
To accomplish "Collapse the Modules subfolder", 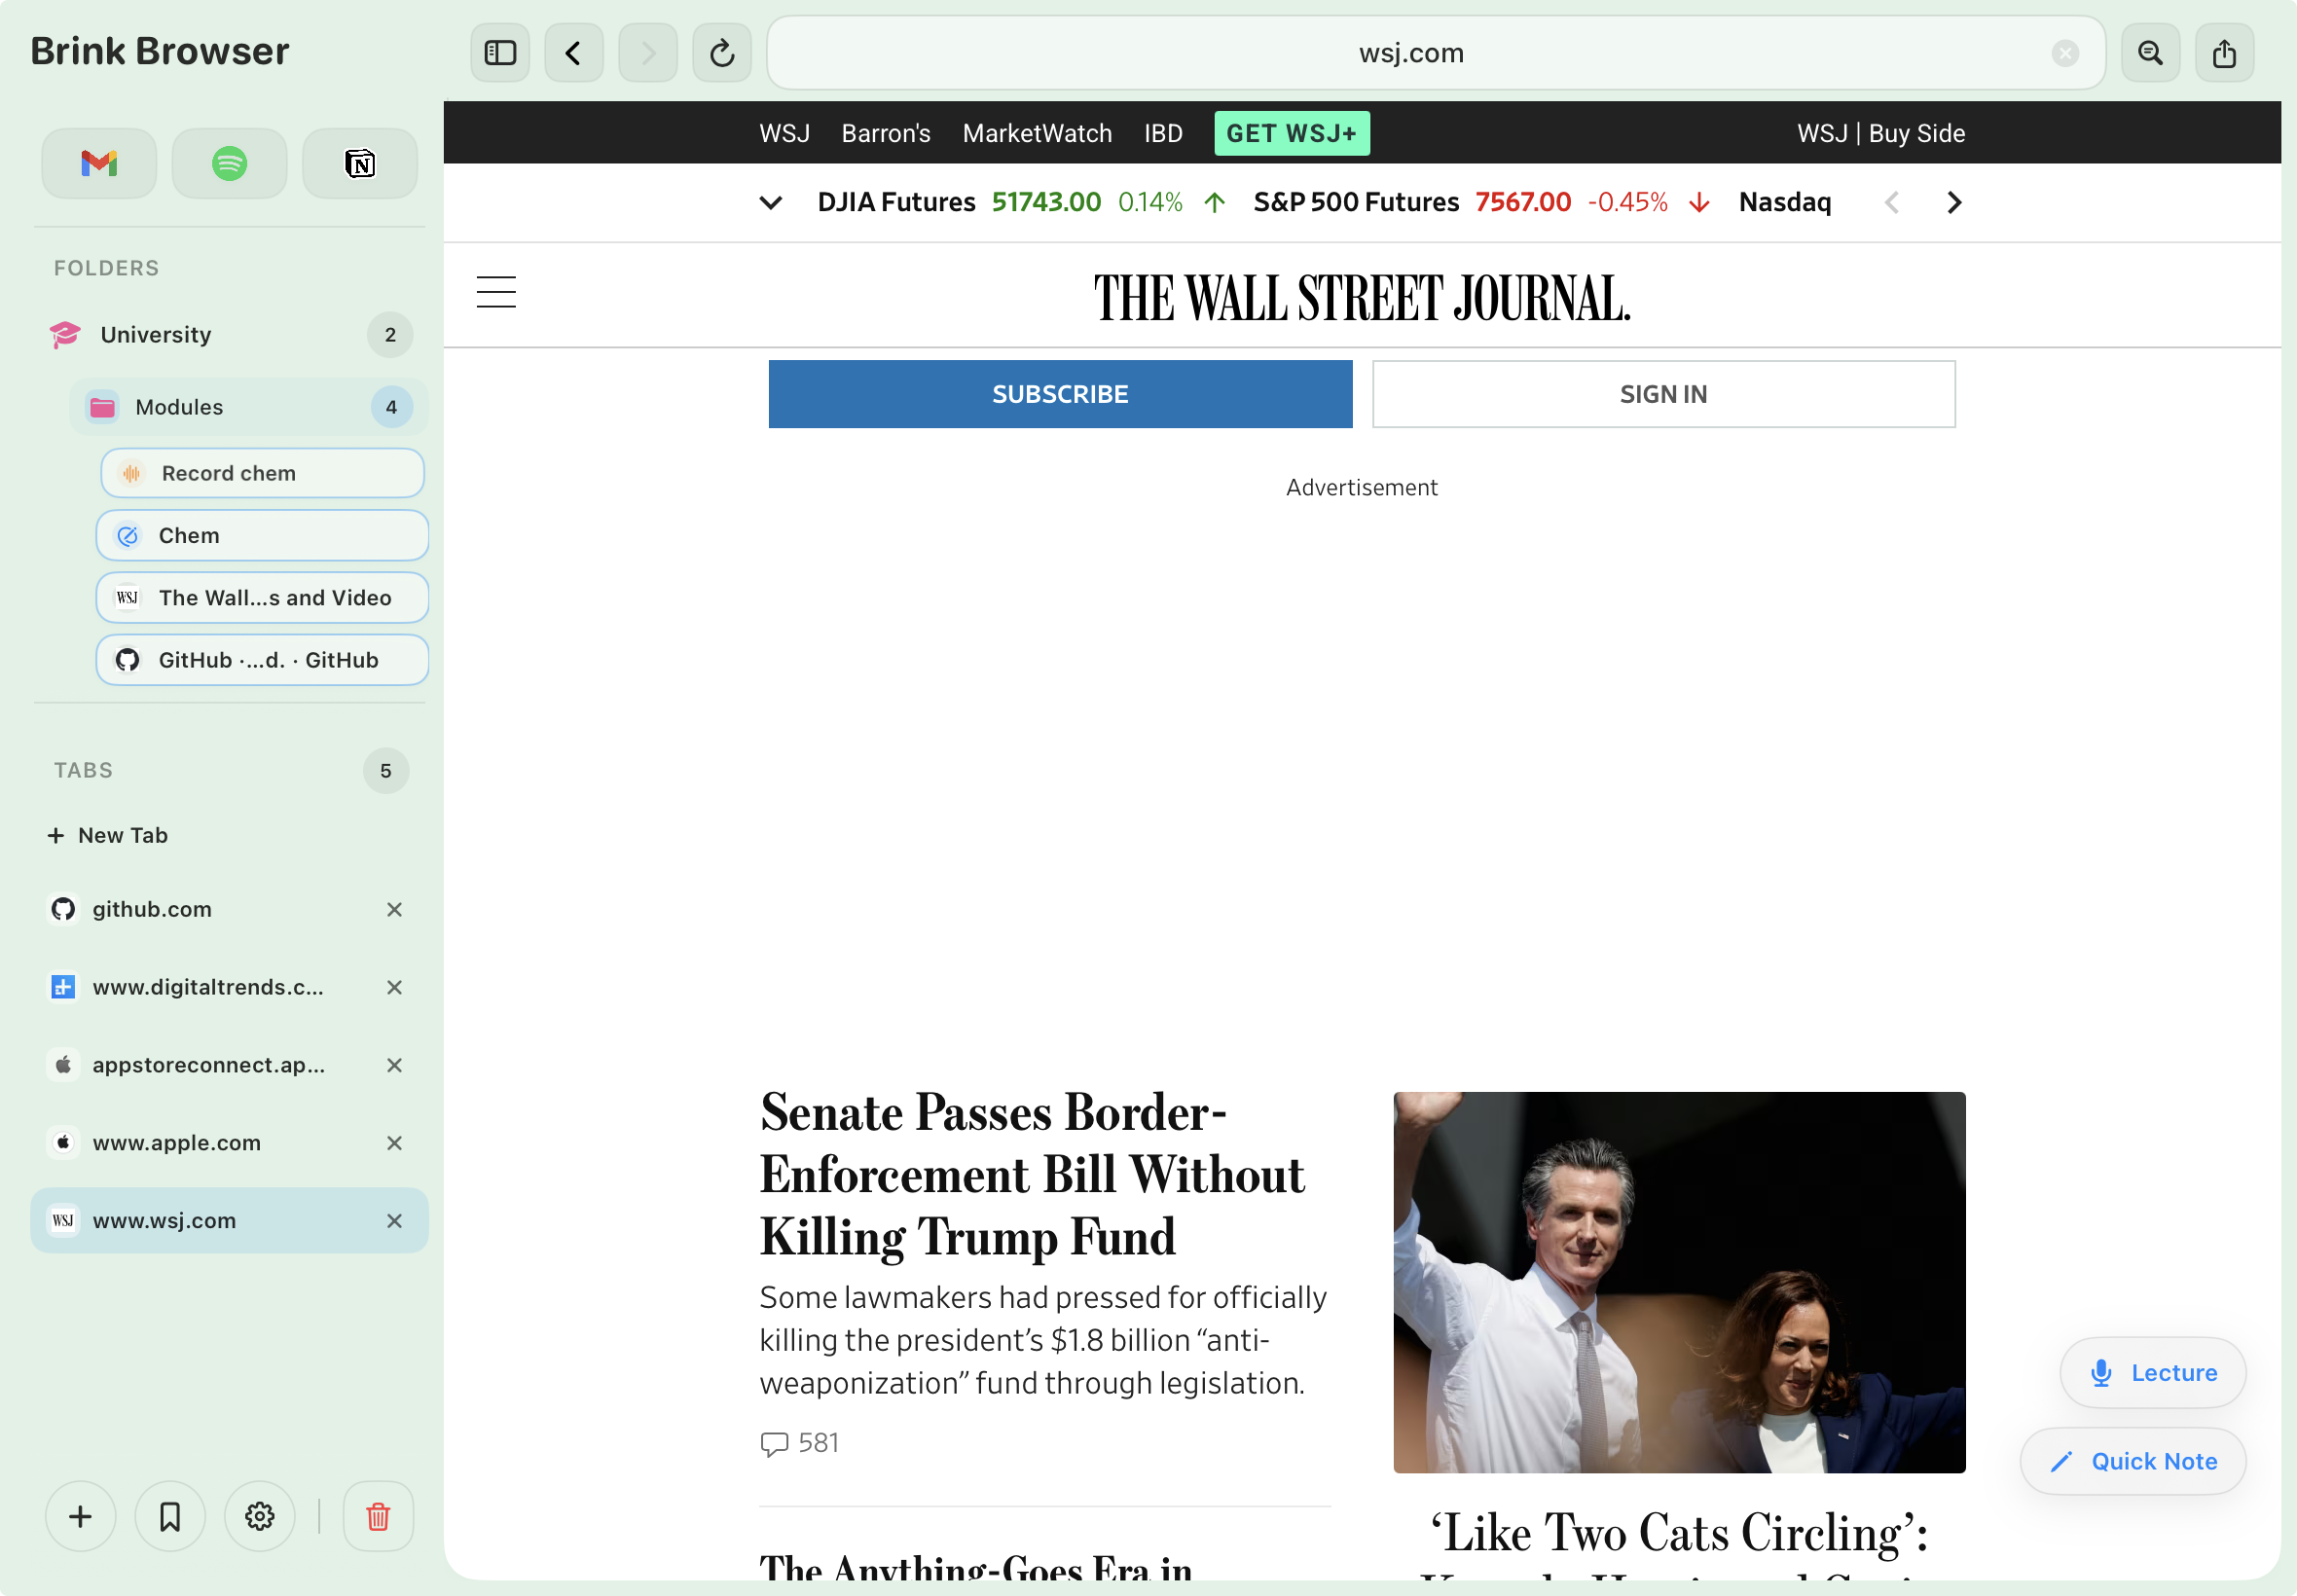I will [249, 407].
